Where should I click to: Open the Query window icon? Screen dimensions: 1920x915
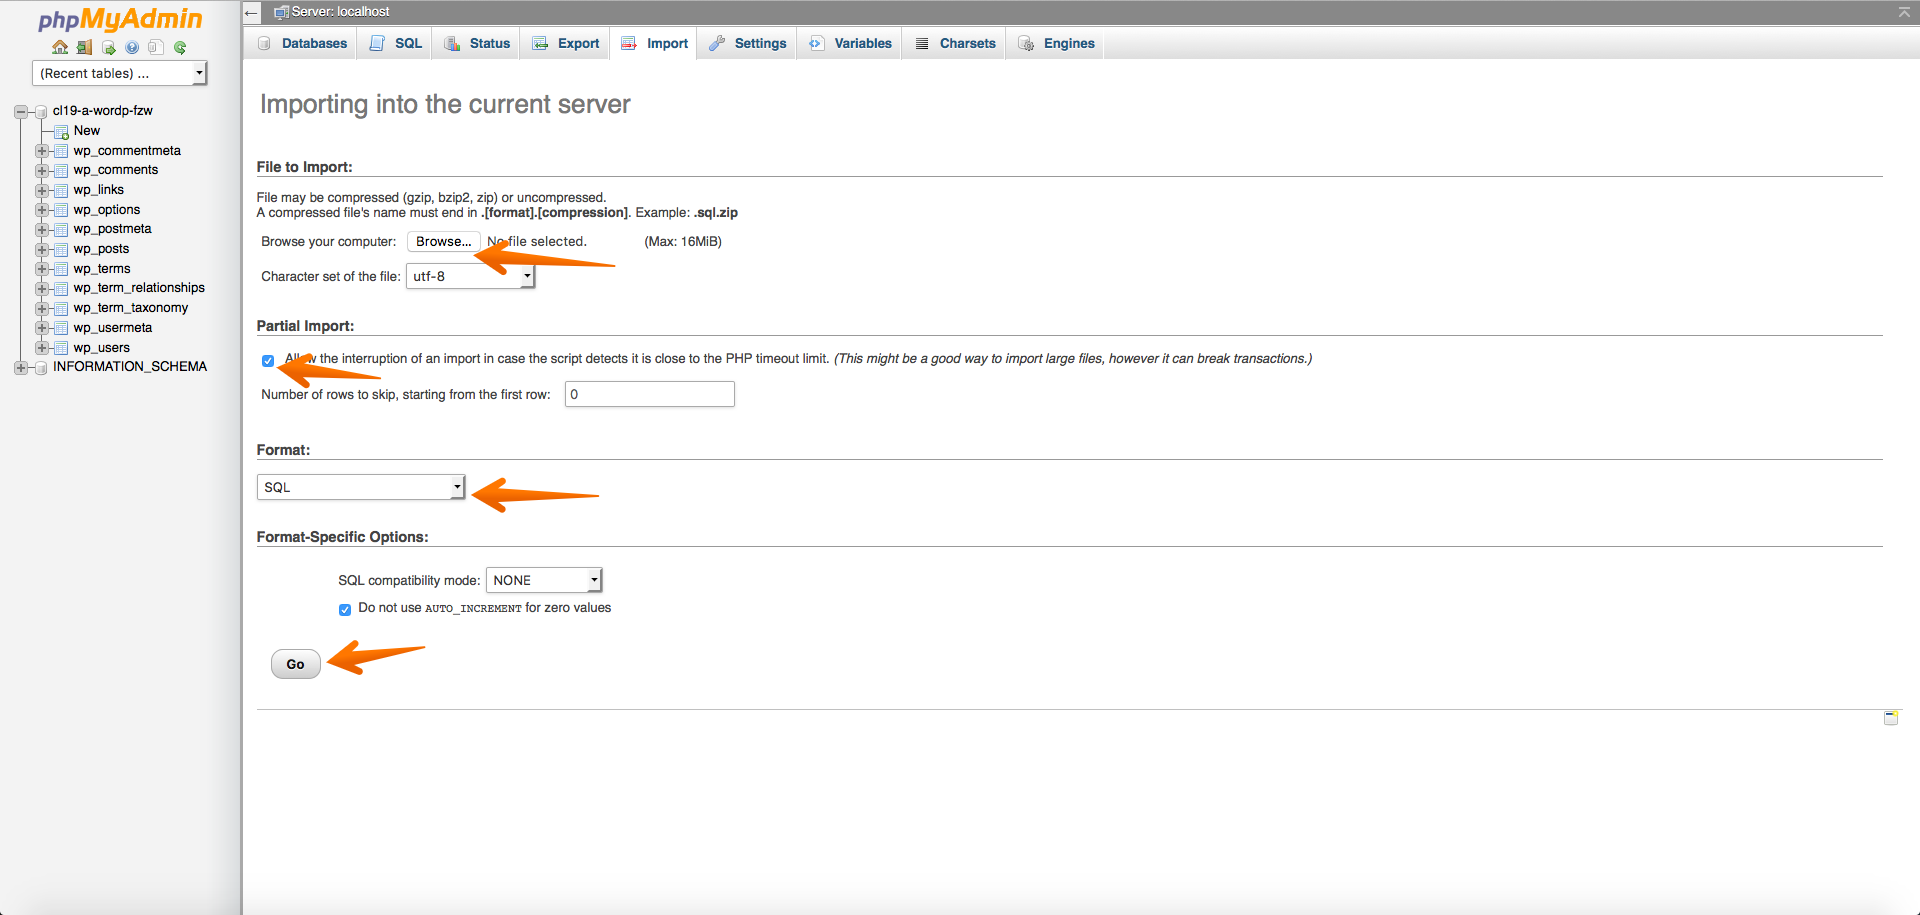coord(108,47)
